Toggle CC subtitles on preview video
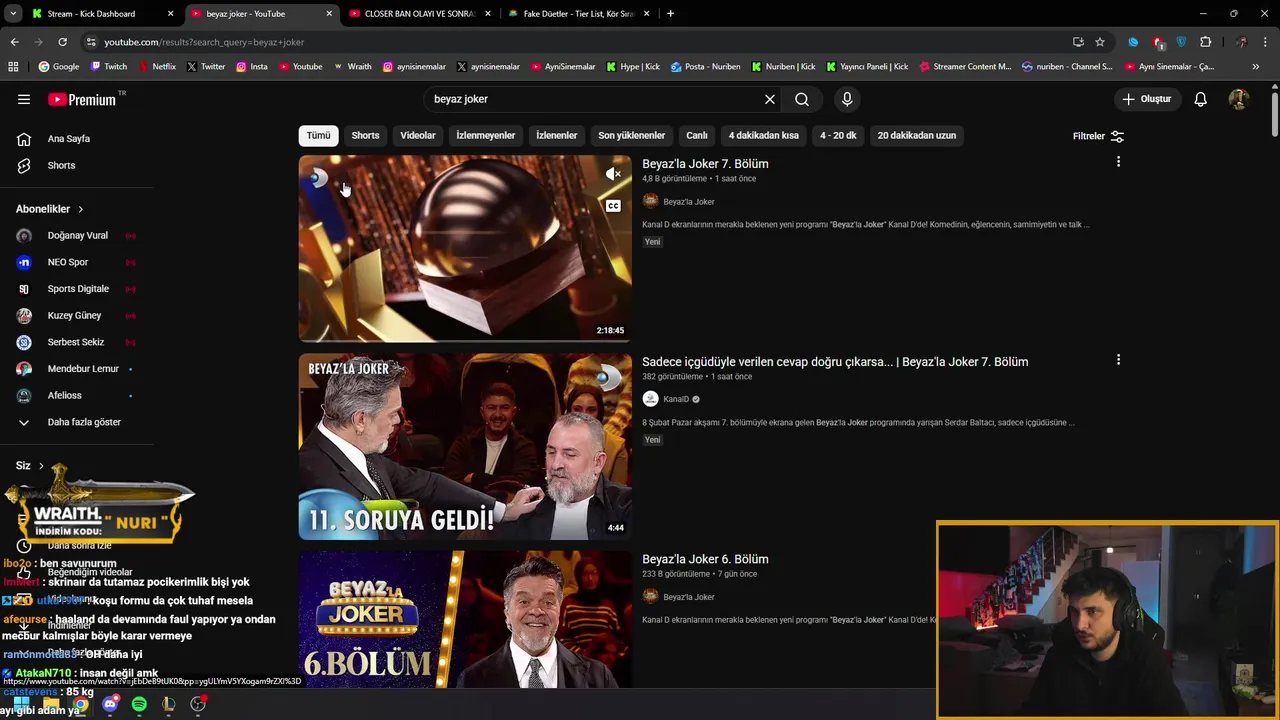 tap(613, 206)
